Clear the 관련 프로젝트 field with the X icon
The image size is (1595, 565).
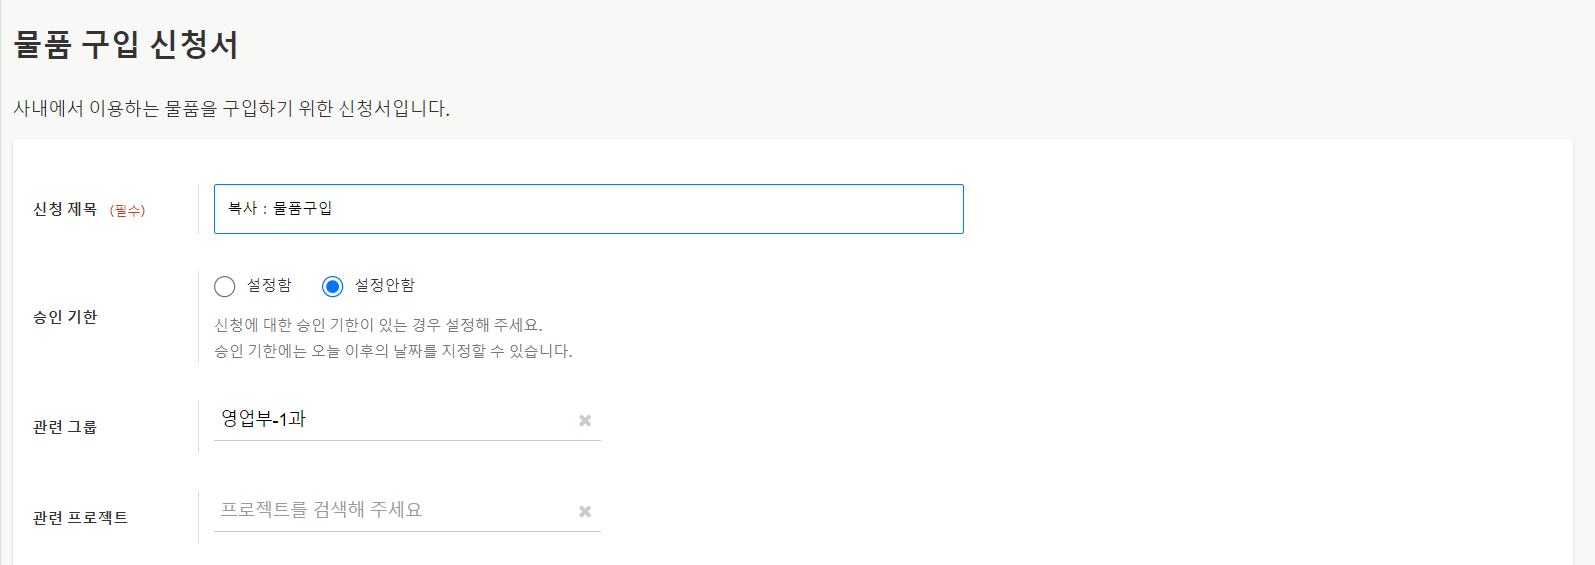585,512
